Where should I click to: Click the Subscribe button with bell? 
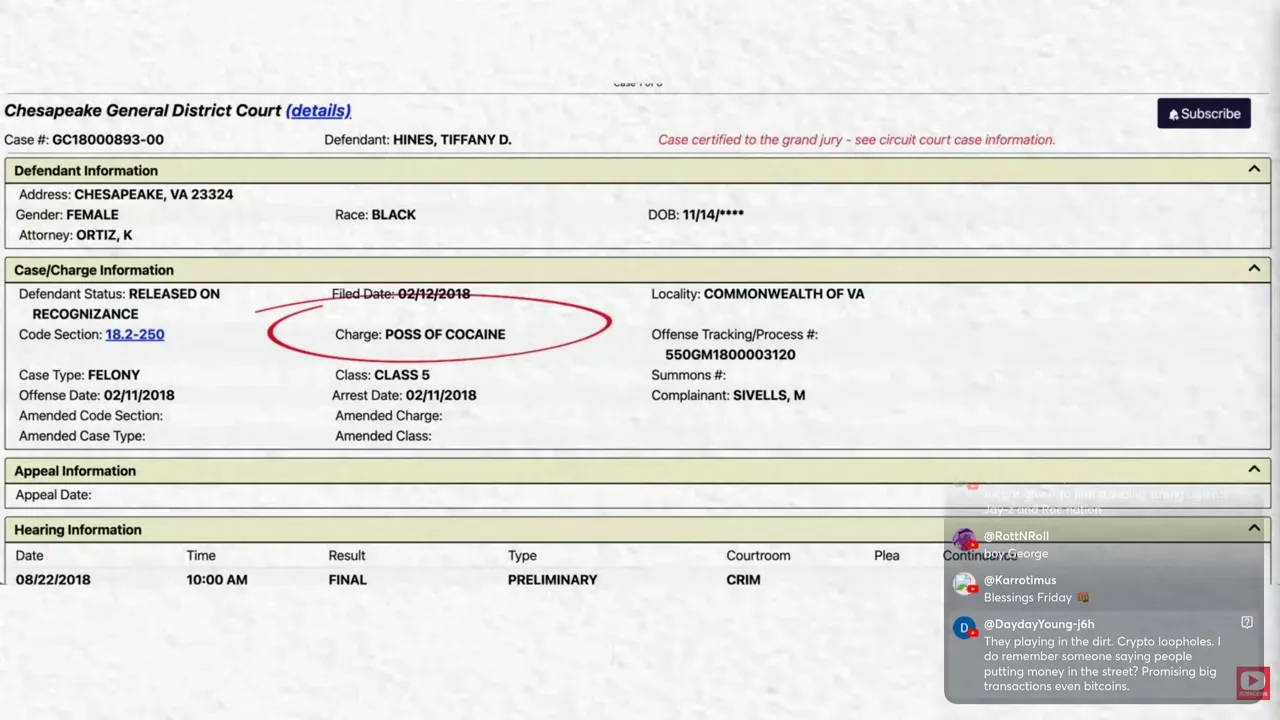pyautogui.click(x=1204, y=113)
